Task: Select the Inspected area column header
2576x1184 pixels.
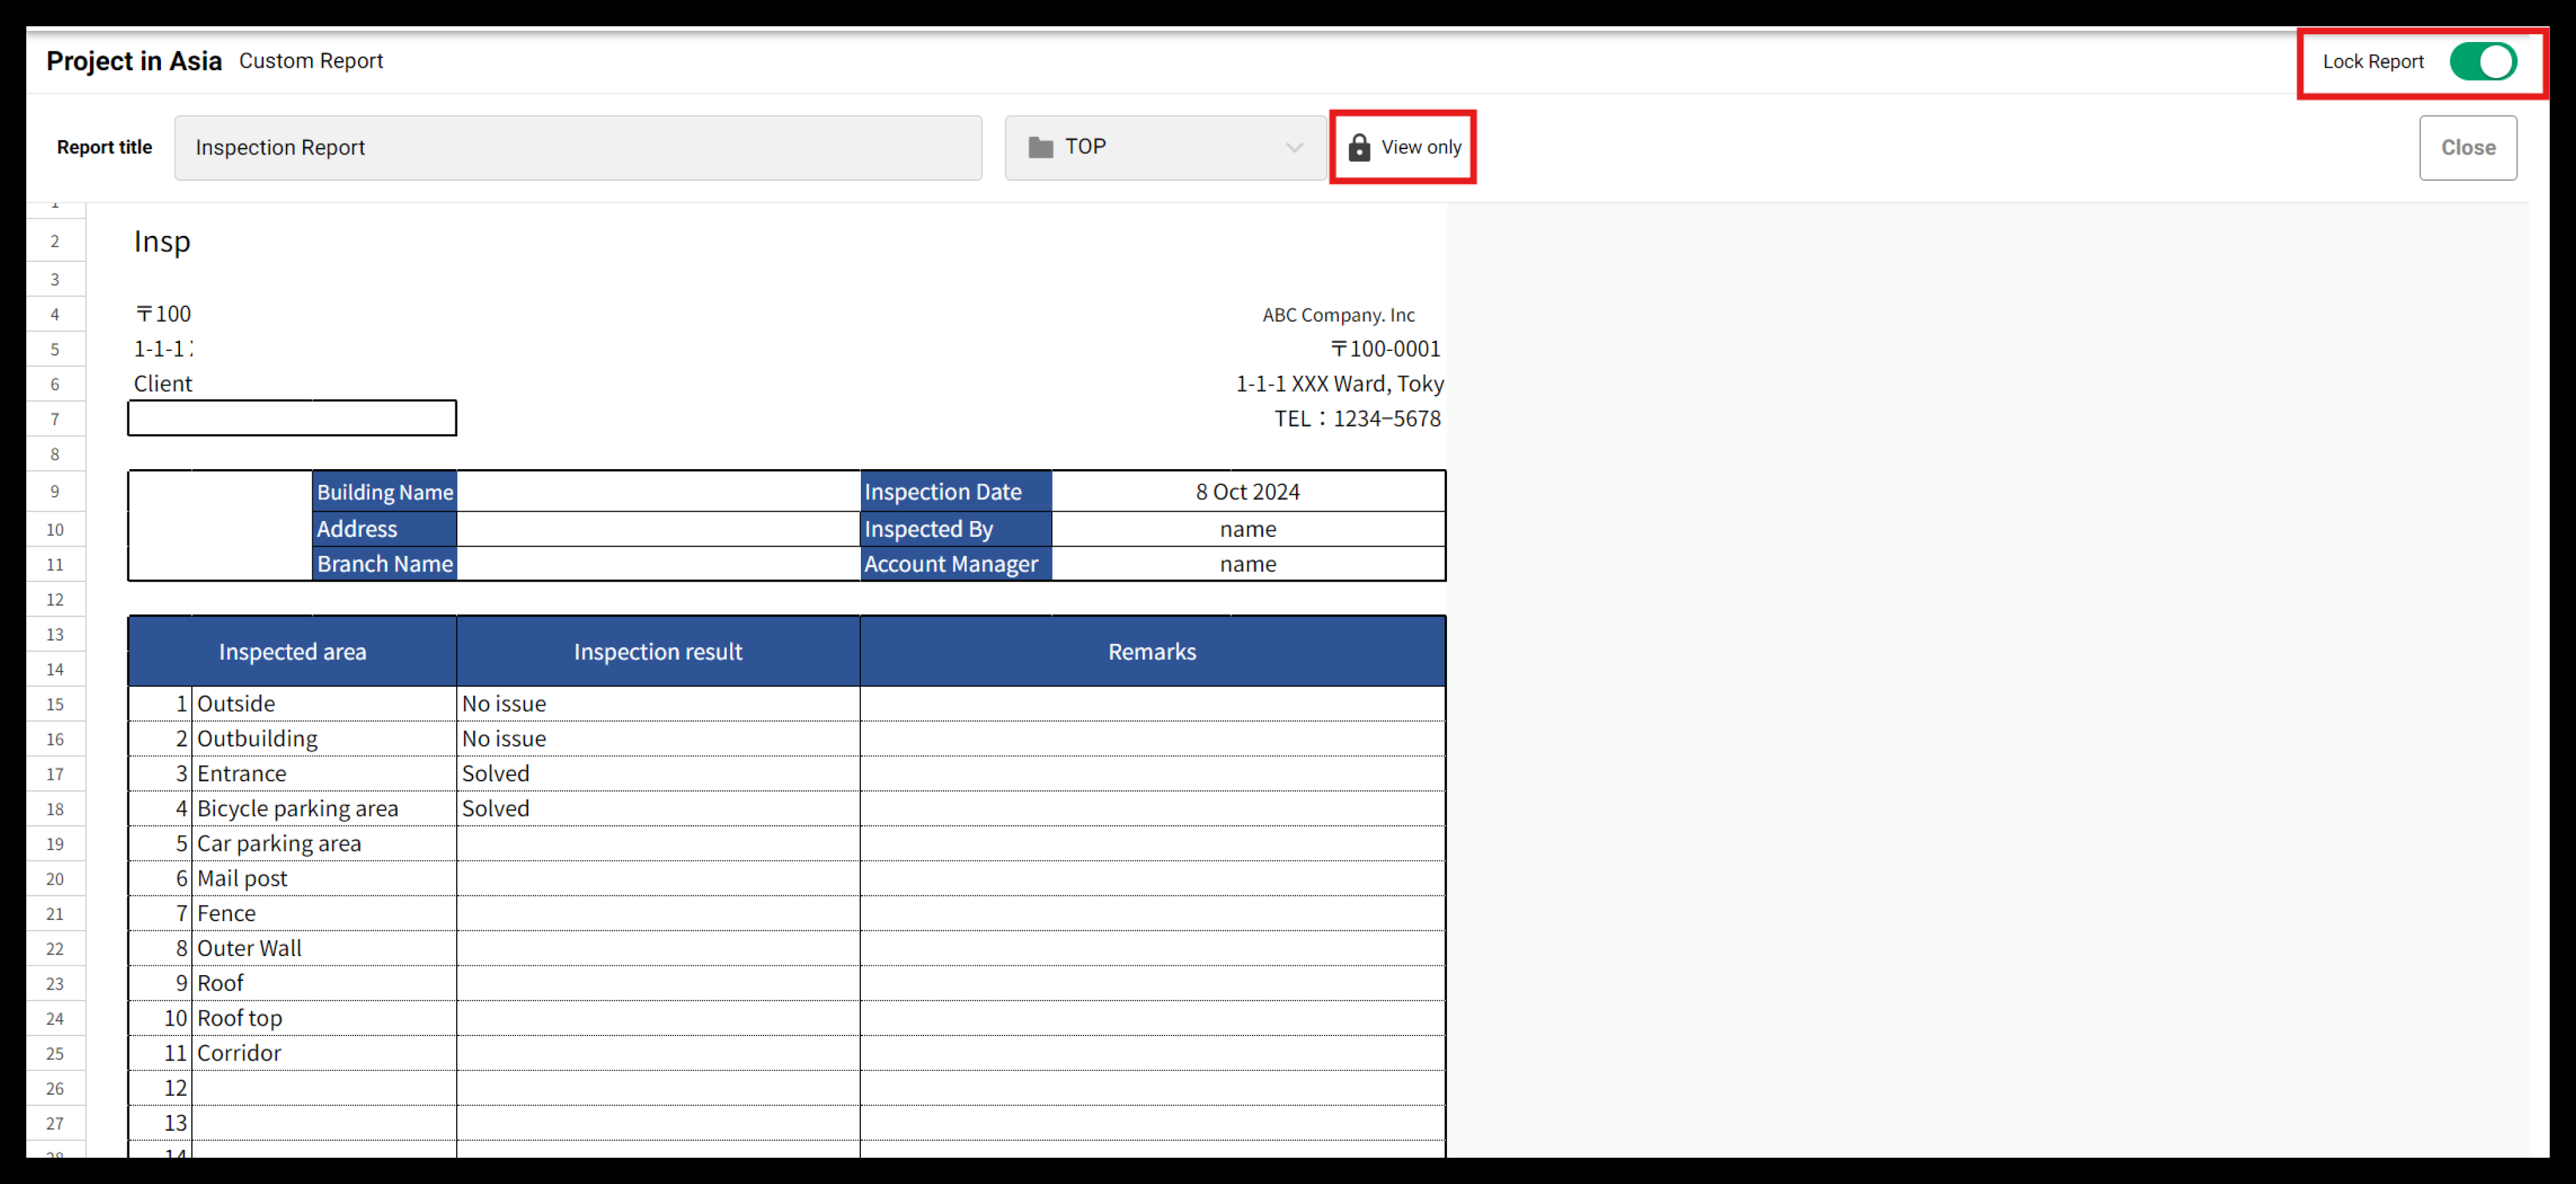Action: (292, 652)
